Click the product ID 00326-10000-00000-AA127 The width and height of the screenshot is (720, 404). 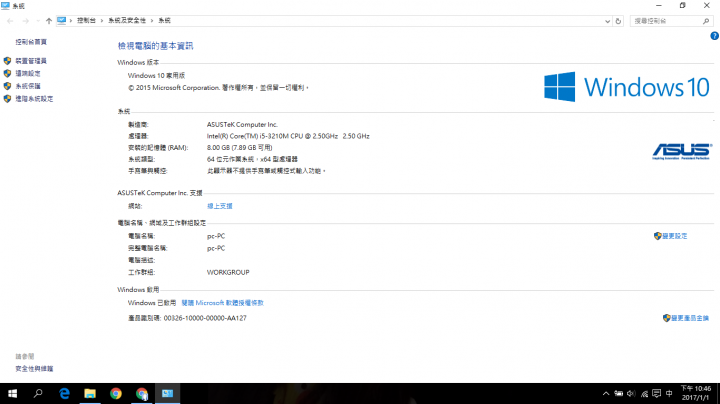click(205, 318)
